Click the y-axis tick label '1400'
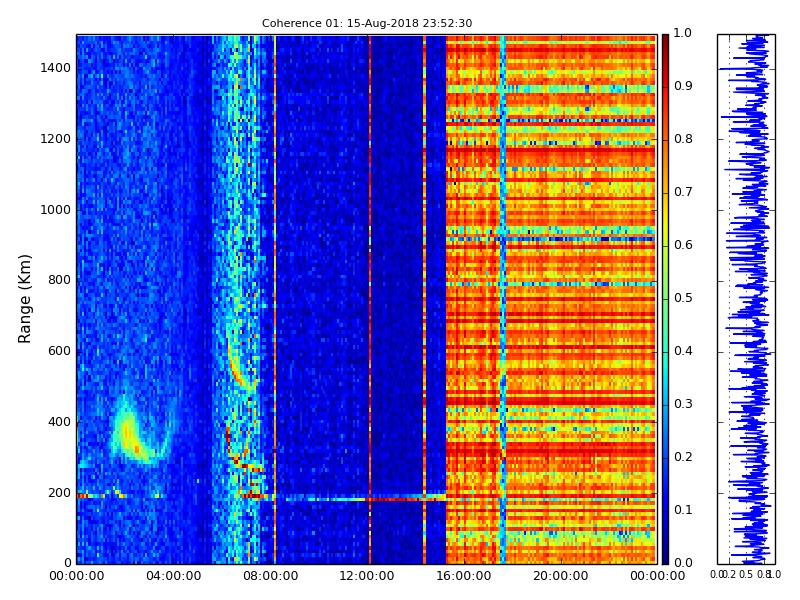The image size is (800, 600). pos(55,68)
